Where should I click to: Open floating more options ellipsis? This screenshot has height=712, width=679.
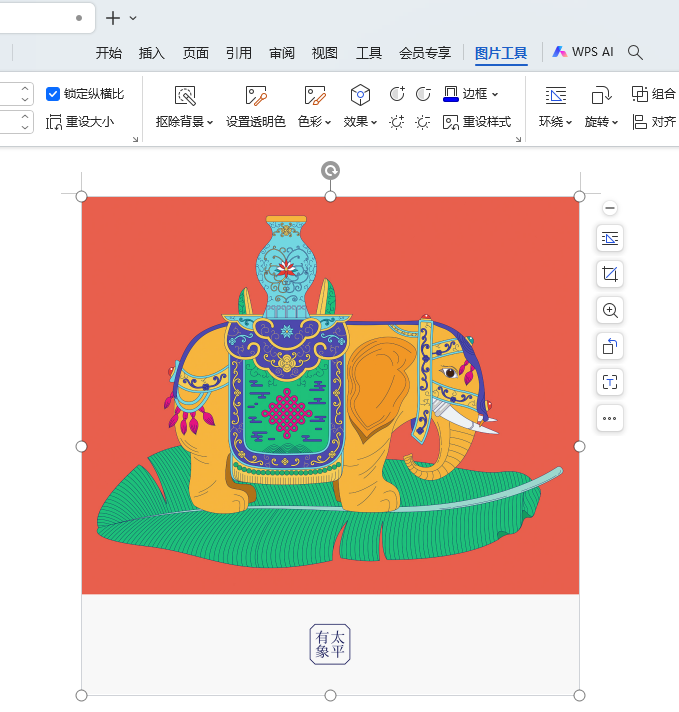610,418
